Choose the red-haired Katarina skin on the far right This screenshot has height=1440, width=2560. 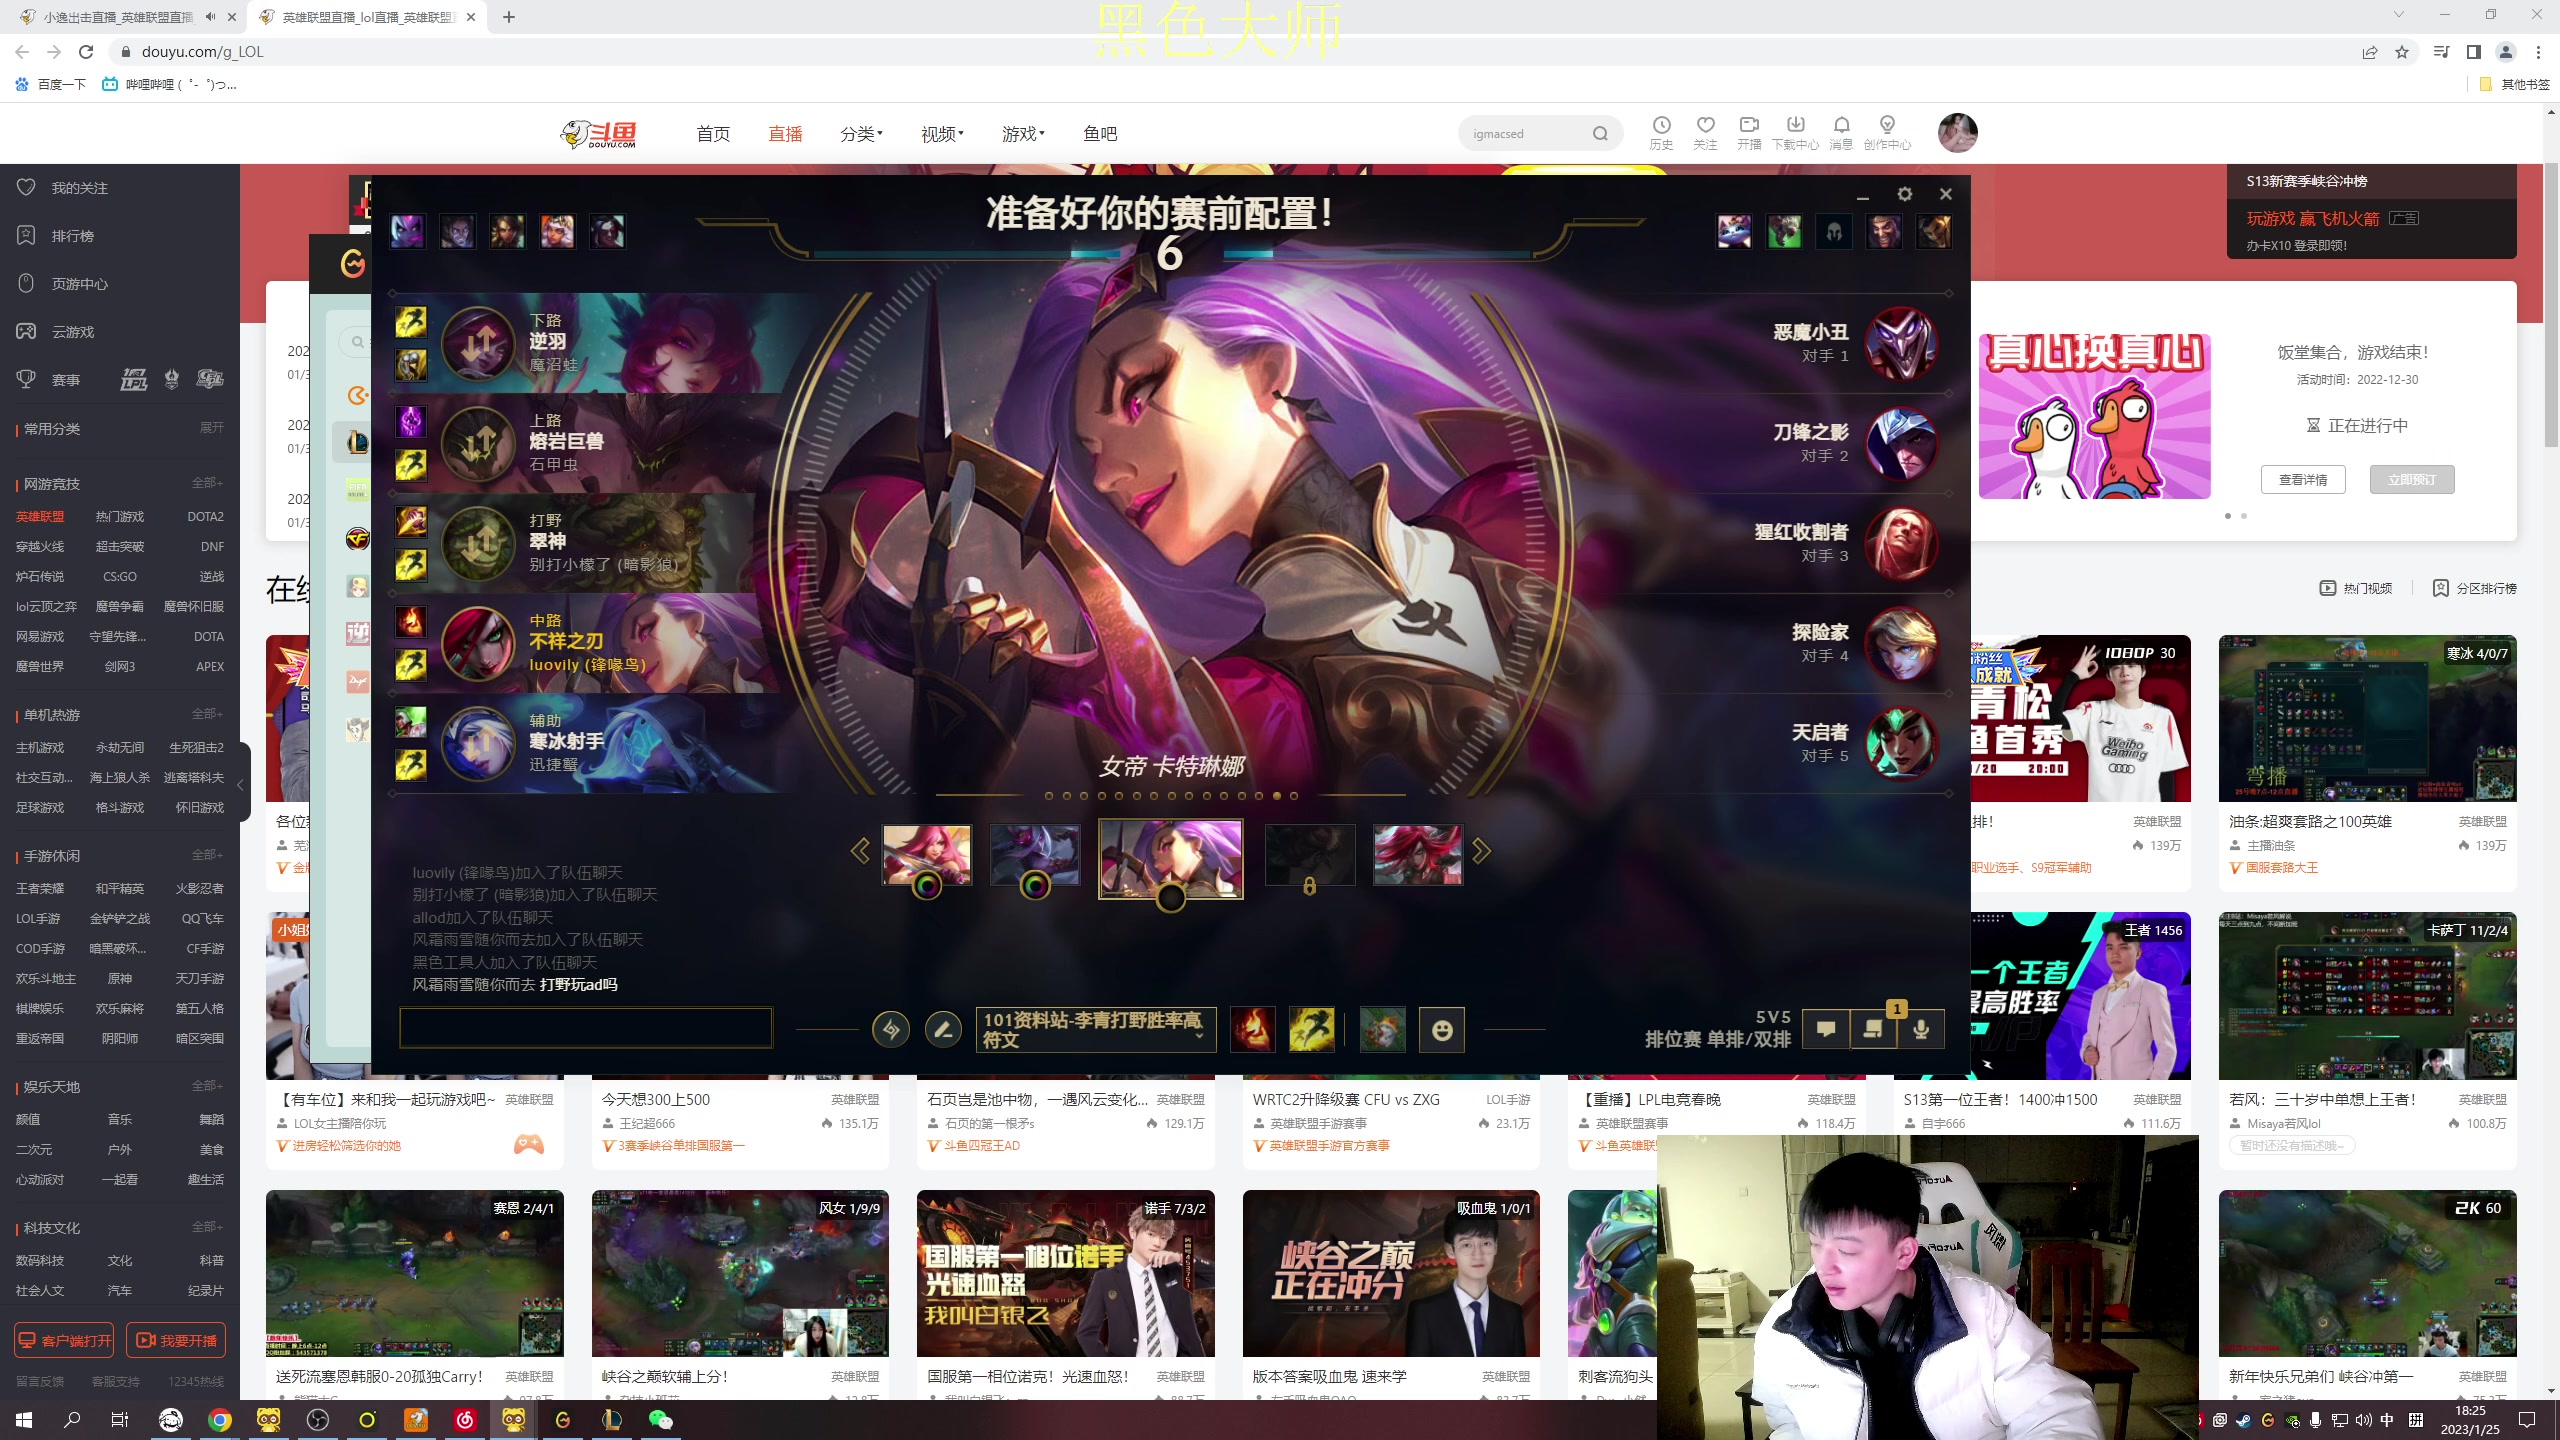click(x=1417, y=855)
